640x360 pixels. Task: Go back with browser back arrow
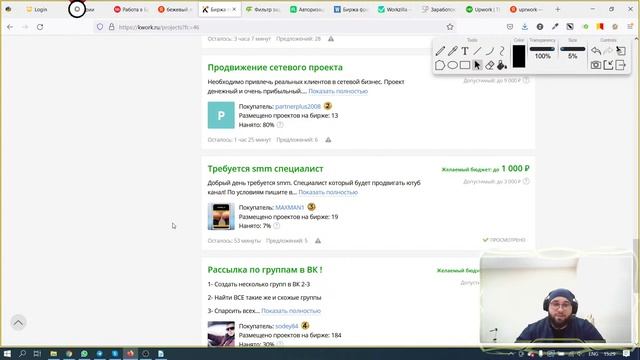[10, 27]
